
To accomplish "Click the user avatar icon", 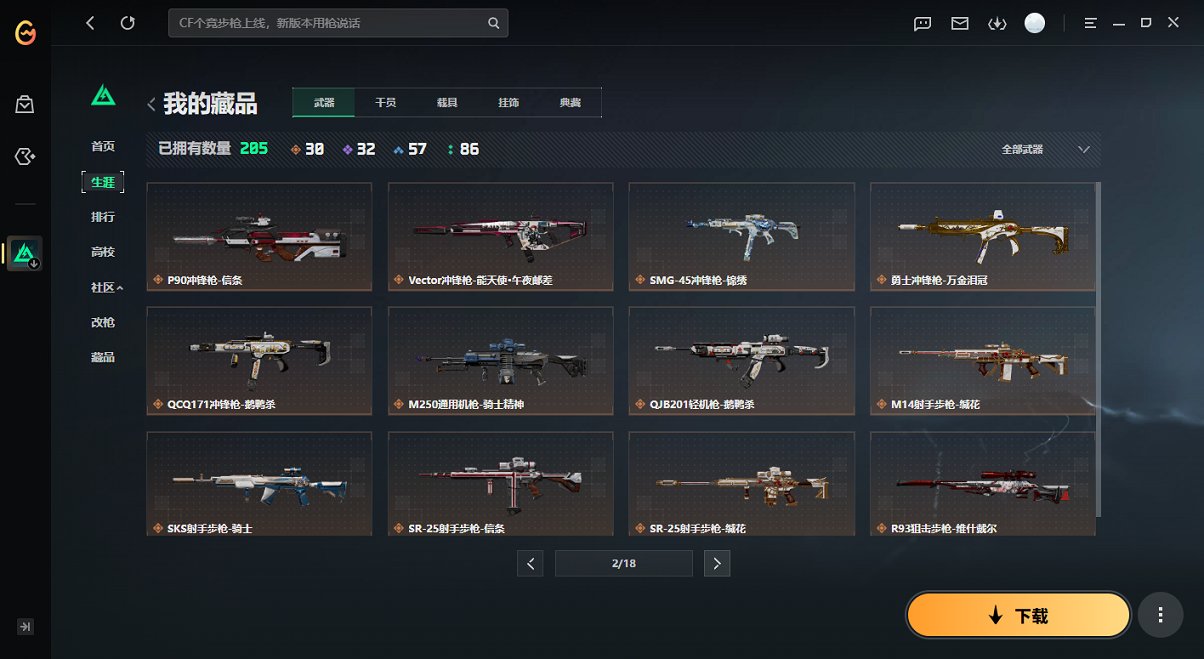I will [x=1035, y=23].
